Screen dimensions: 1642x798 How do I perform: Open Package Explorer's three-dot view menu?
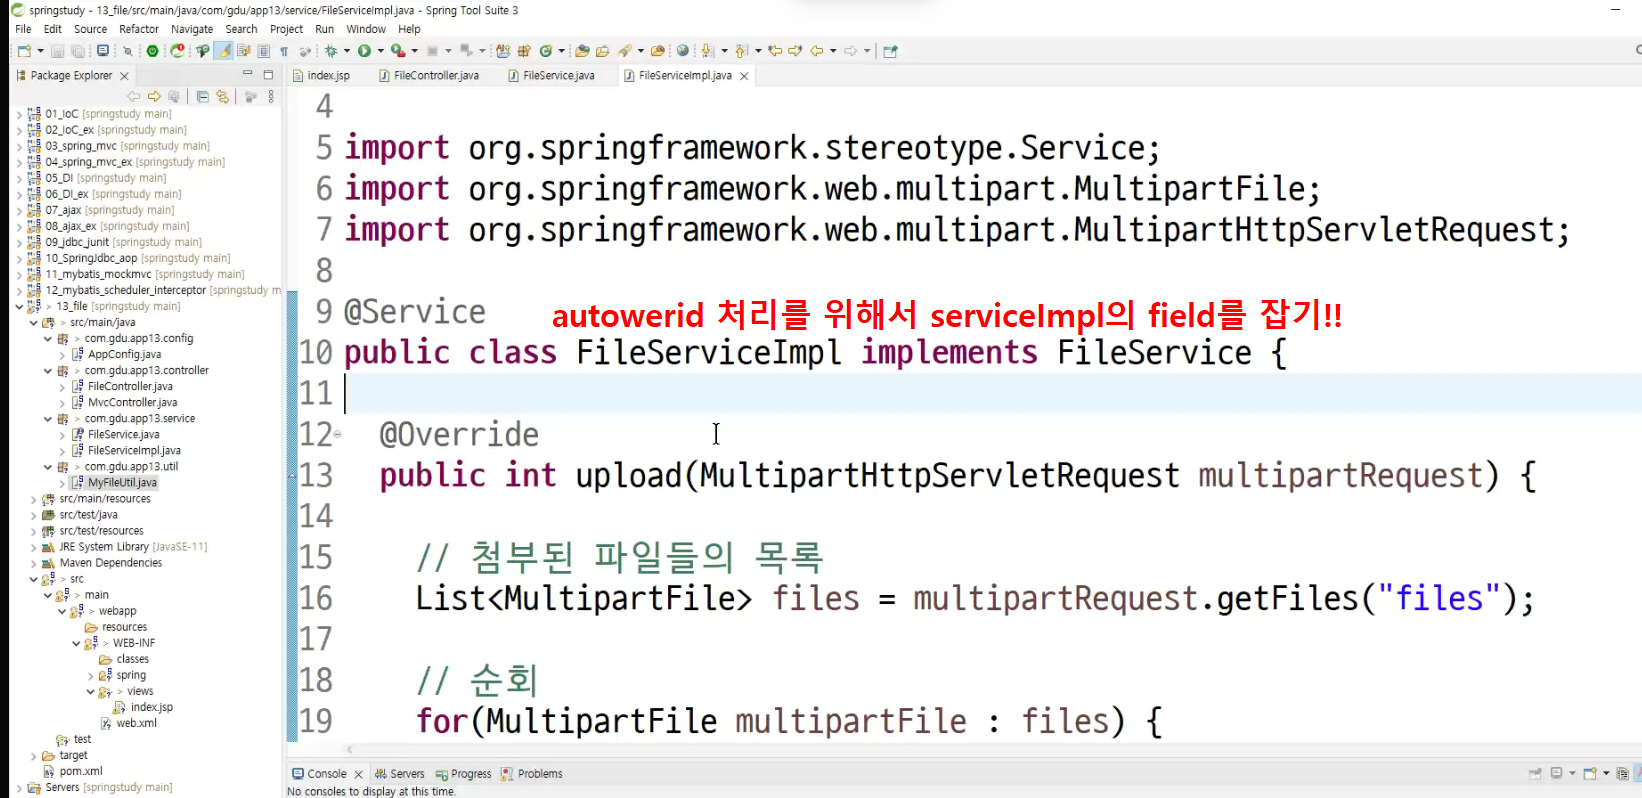[x=271, y=97]
